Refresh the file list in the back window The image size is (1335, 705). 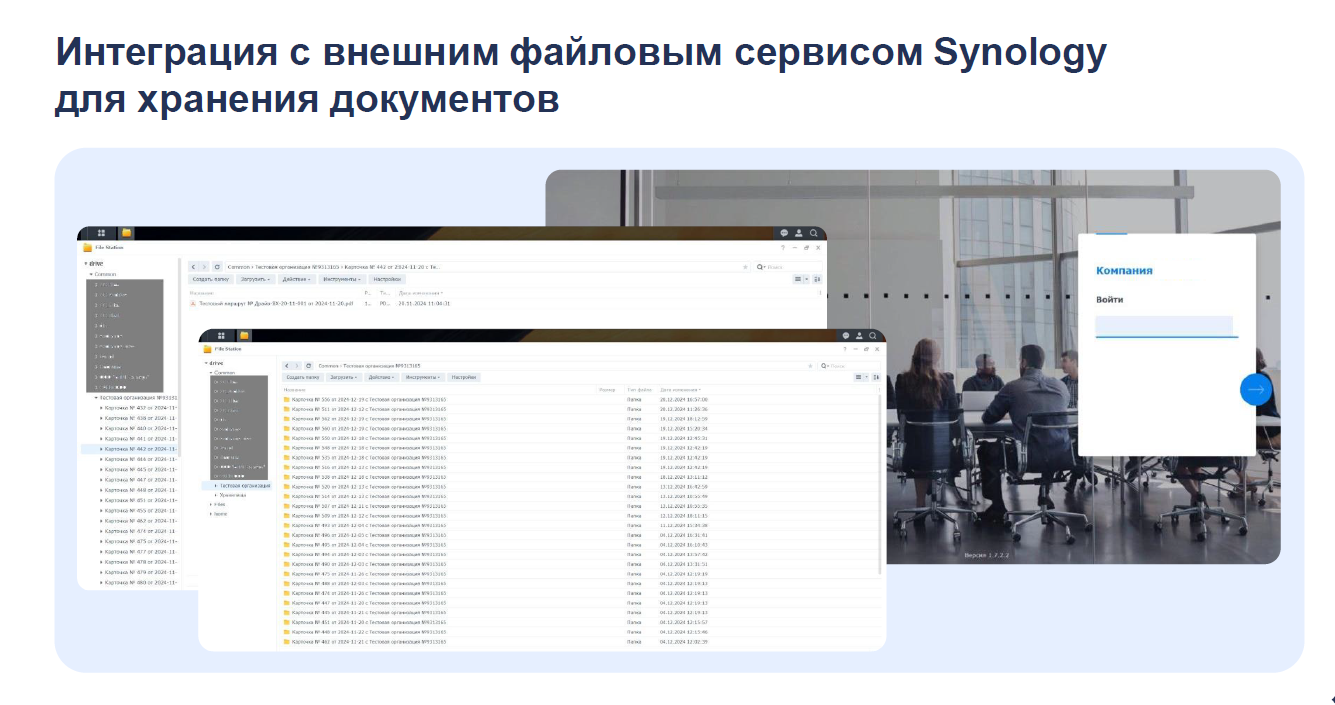pyautogui.click(x=217, y=267)
